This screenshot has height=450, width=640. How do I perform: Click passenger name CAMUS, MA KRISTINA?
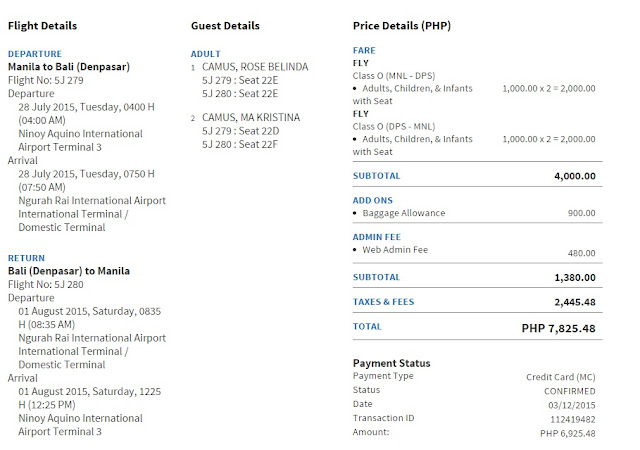[251, 118]
